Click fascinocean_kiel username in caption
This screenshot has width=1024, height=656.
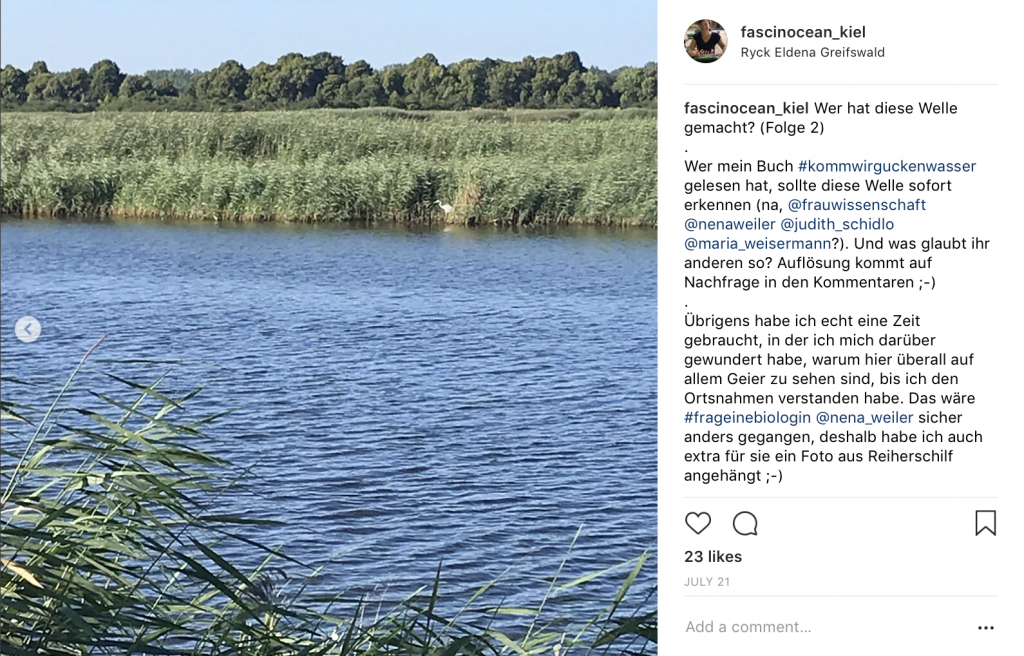pos(746,108)
